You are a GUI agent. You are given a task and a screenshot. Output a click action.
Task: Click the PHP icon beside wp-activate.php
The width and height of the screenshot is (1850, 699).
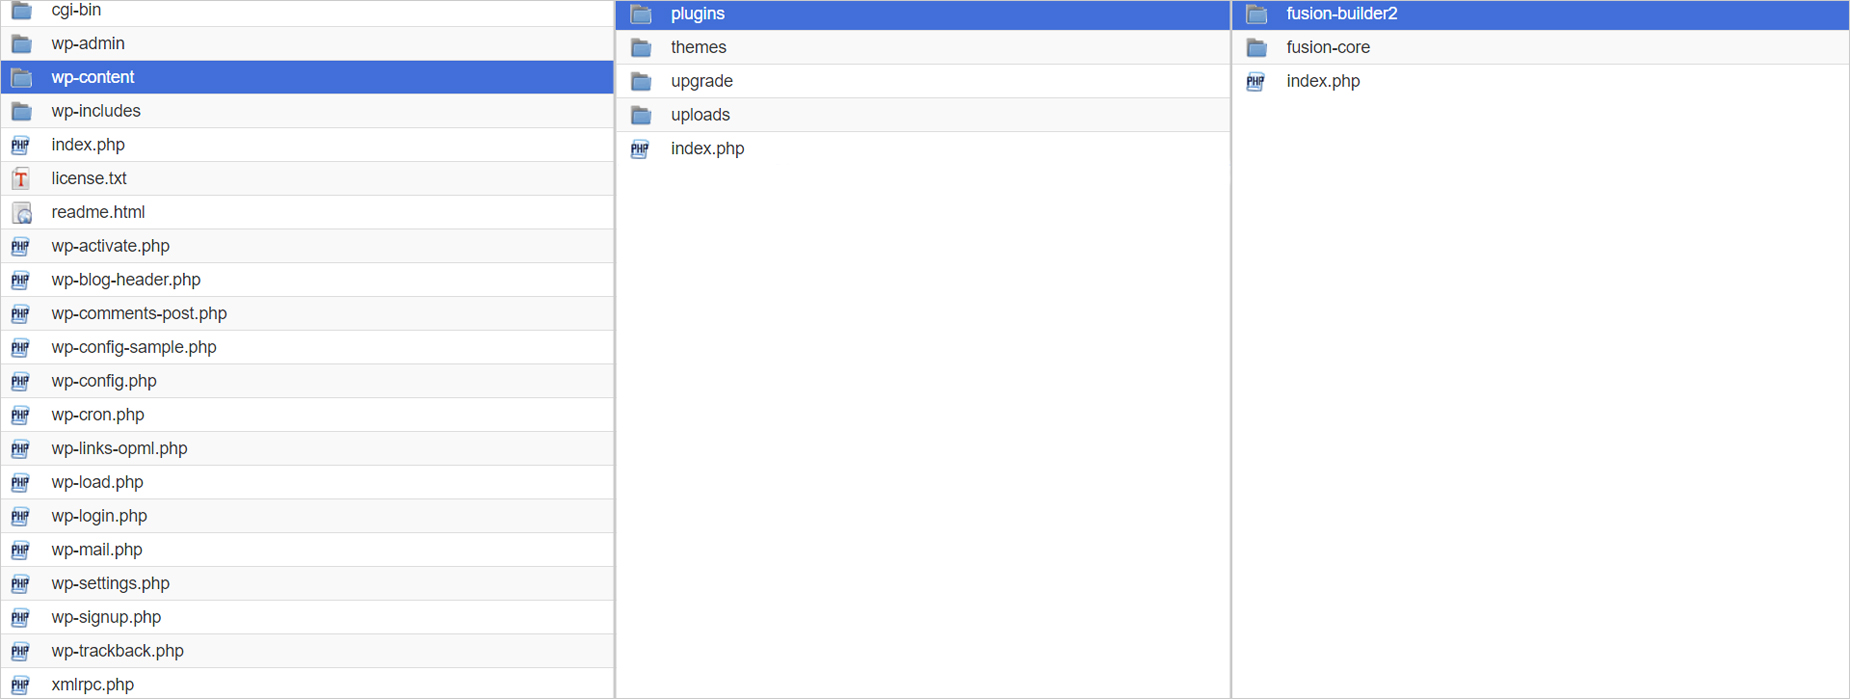[20, 246]
